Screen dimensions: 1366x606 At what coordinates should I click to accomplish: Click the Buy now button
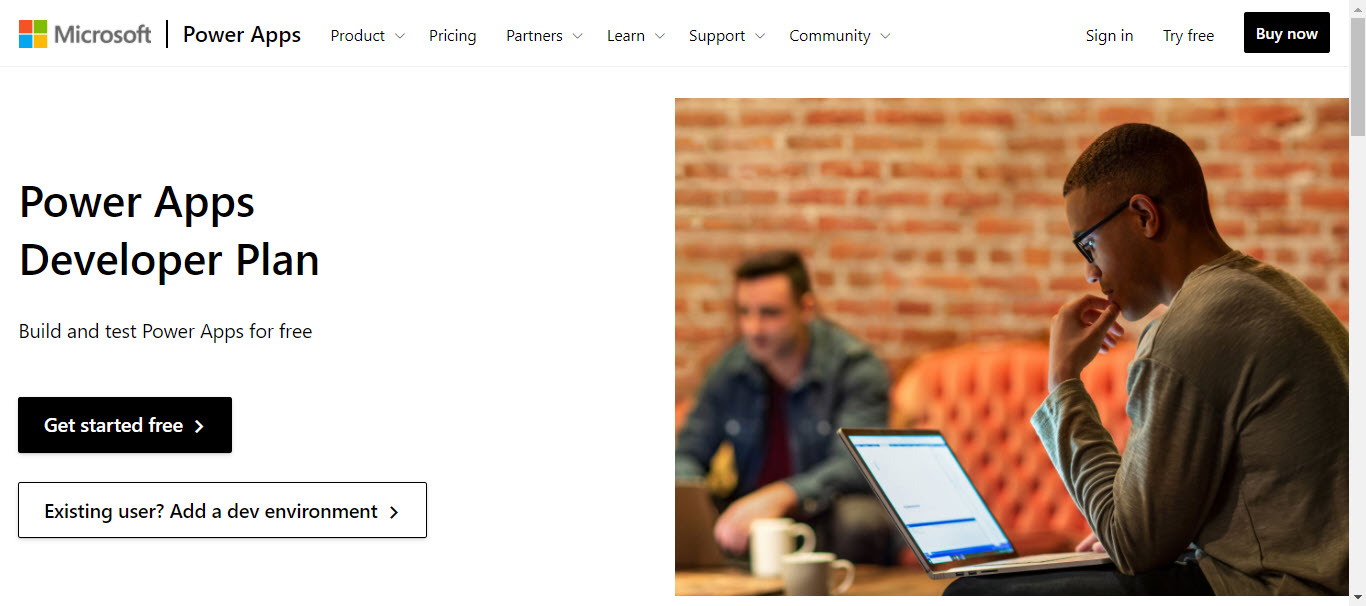point(1287,33)
